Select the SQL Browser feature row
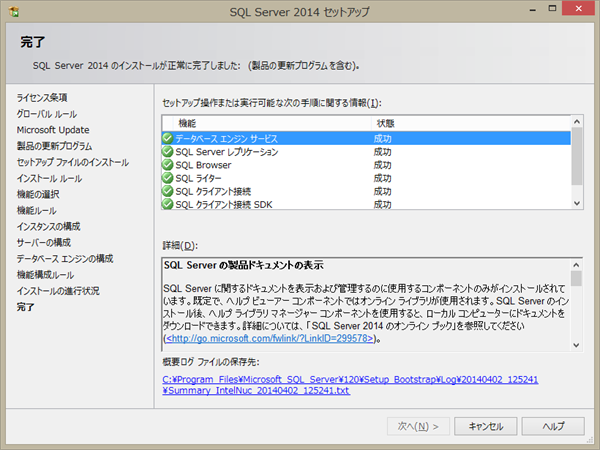 (366, 165)
